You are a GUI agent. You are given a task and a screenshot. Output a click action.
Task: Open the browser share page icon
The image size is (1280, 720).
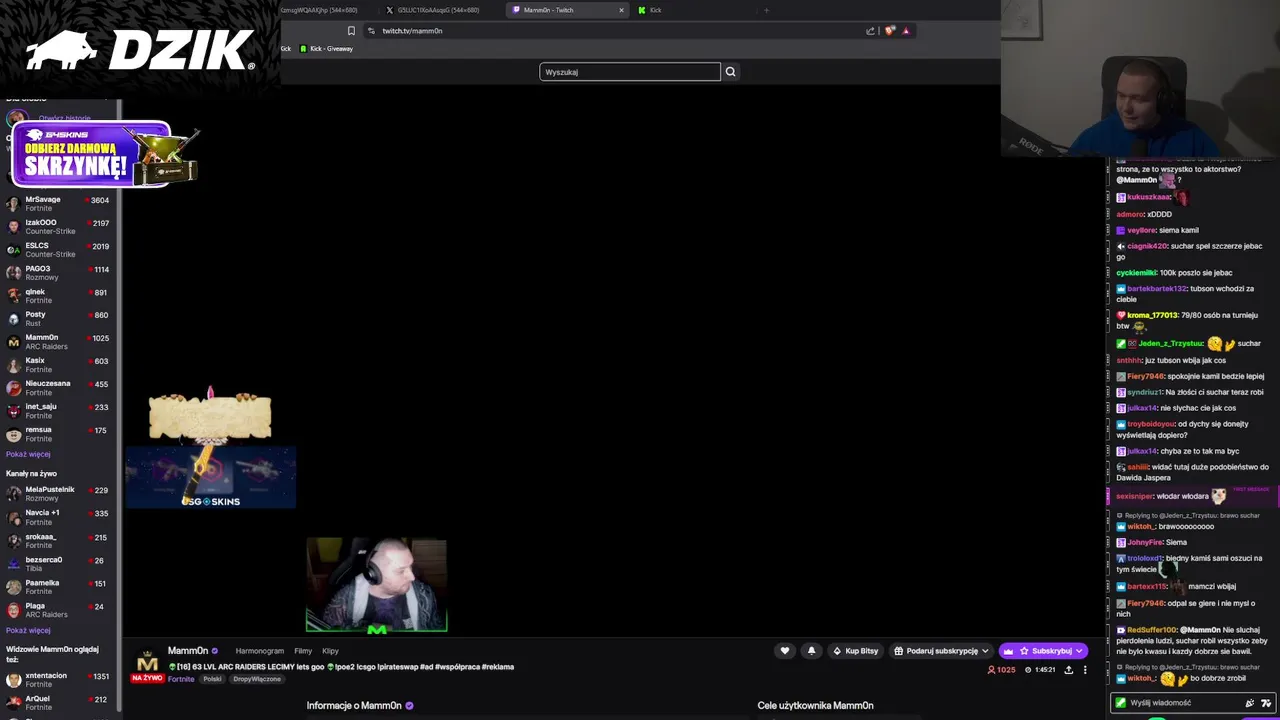point(870,31)
